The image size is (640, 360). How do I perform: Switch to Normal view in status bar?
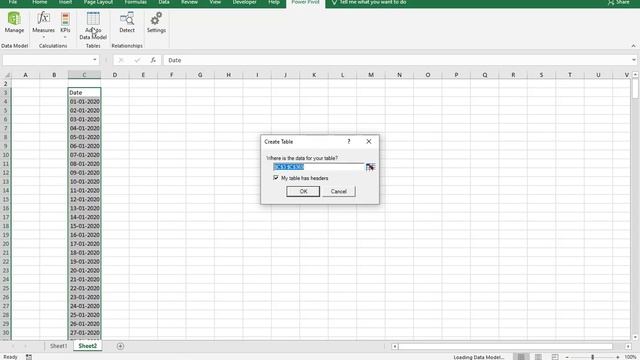point(521,357)
